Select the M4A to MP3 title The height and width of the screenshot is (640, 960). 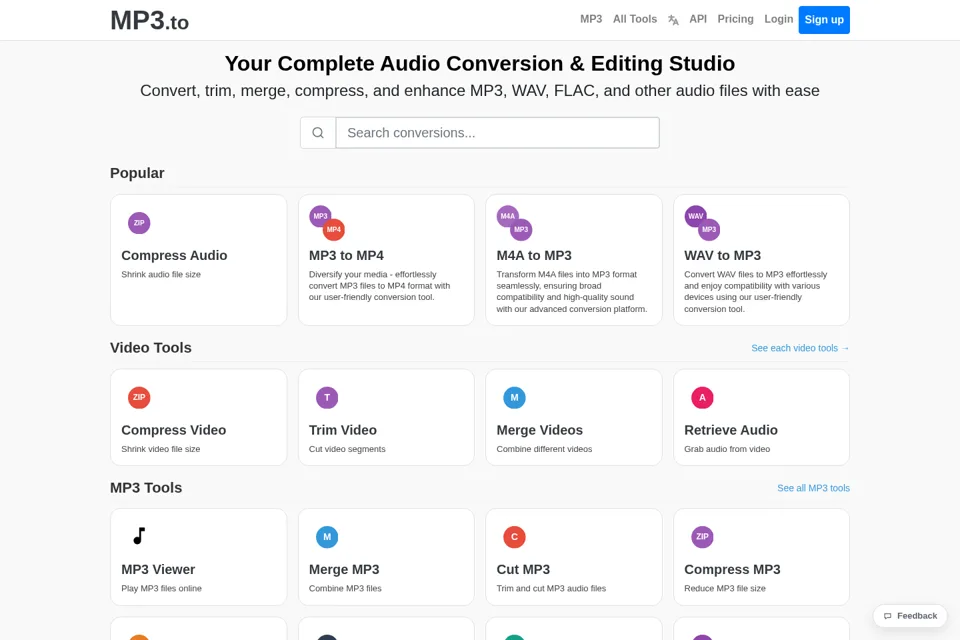pos(534,255)
